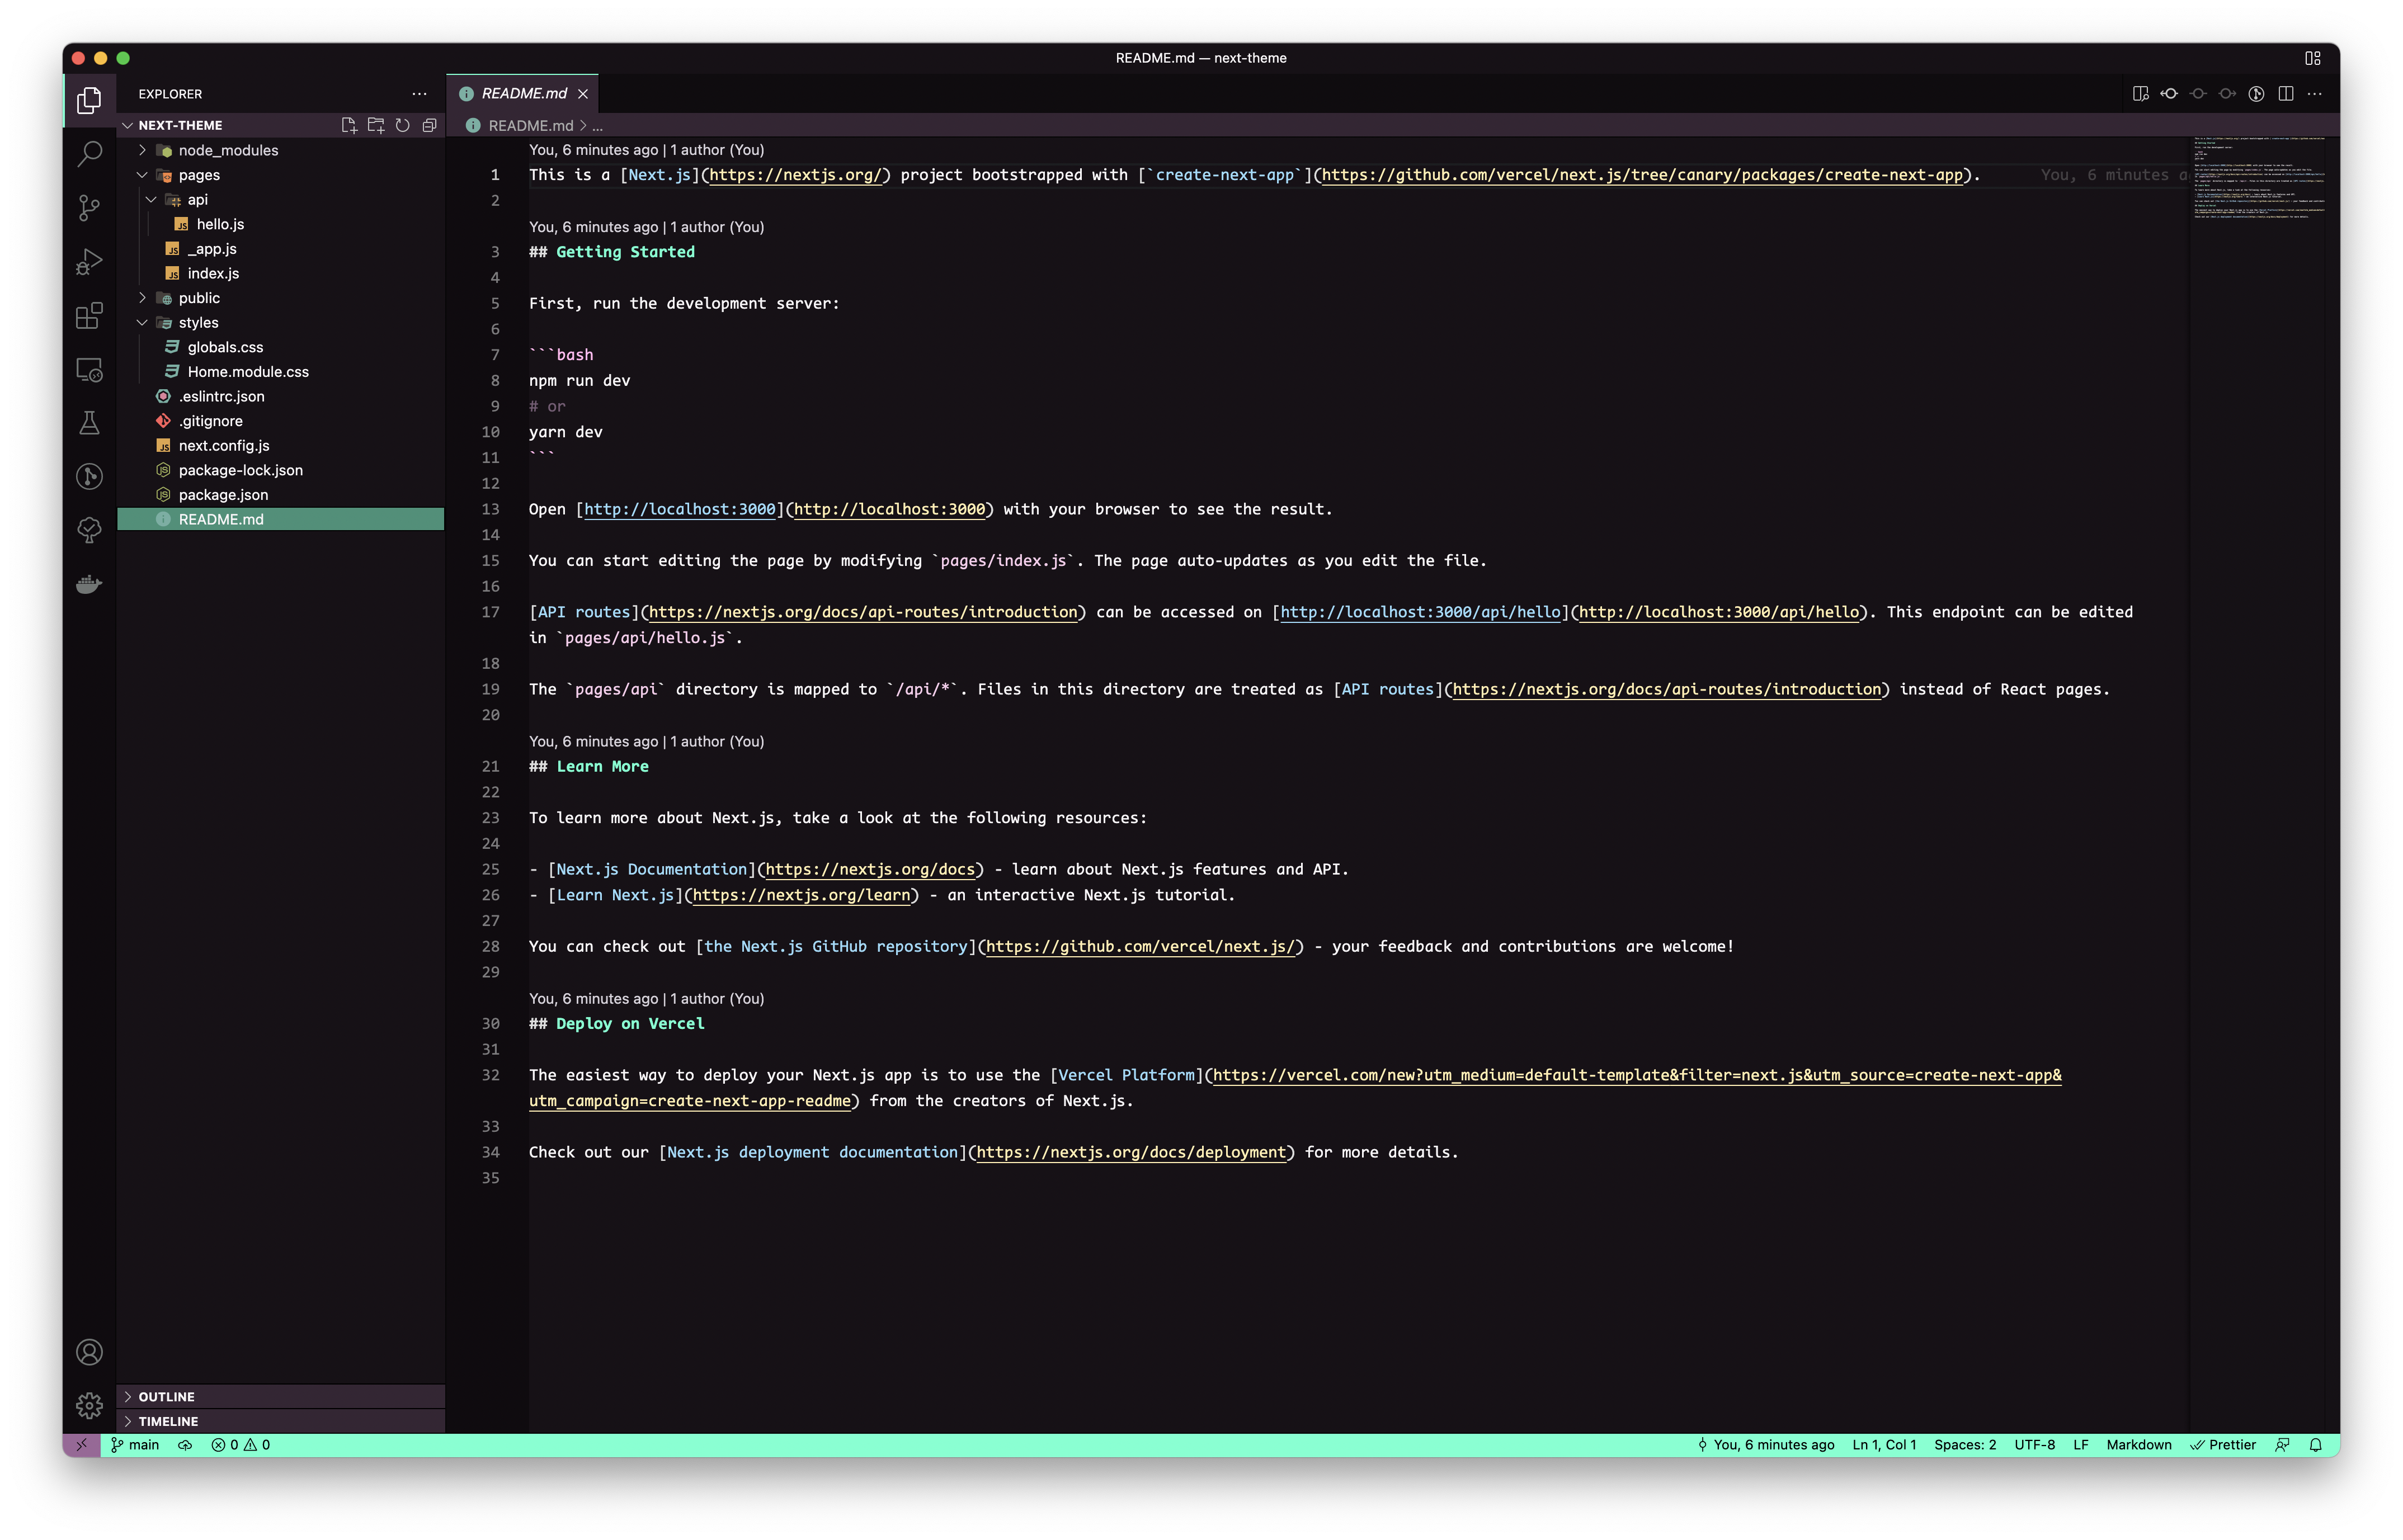Open the Run and Debug view
The height and width of the screenshot is (1540, 2403).
89,262
